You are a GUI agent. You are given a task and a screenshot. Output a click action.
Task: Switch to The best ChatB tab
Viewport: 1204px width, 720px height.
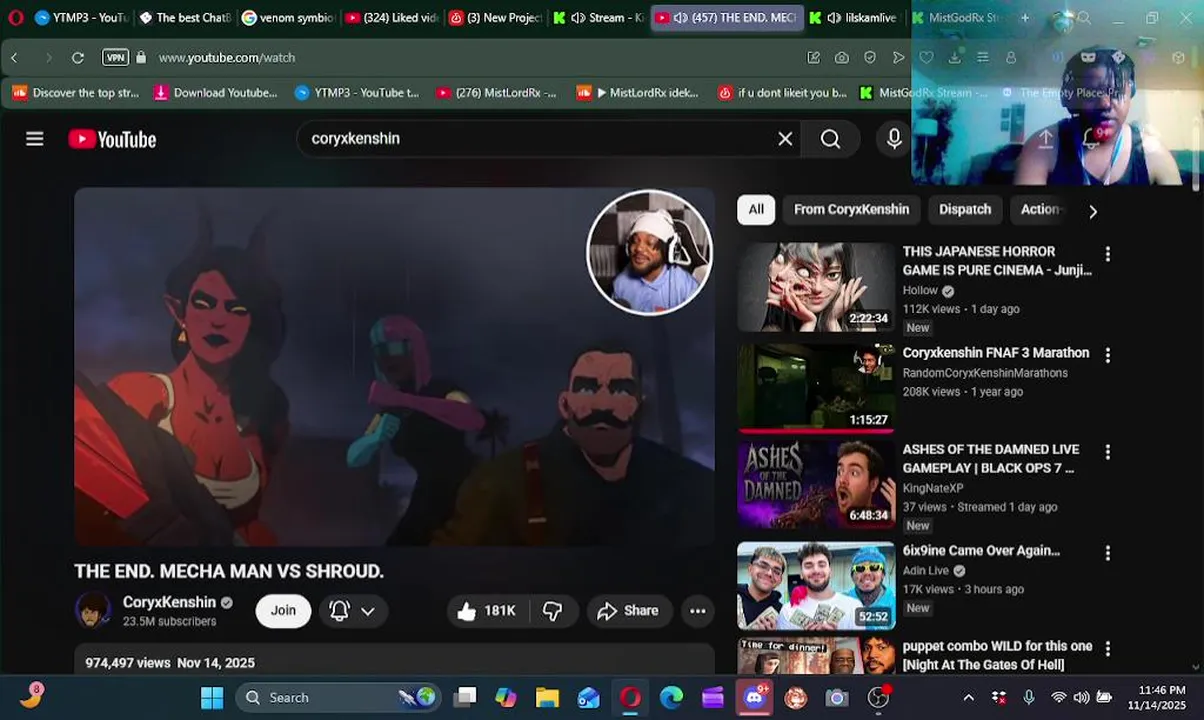pos(184,18)
